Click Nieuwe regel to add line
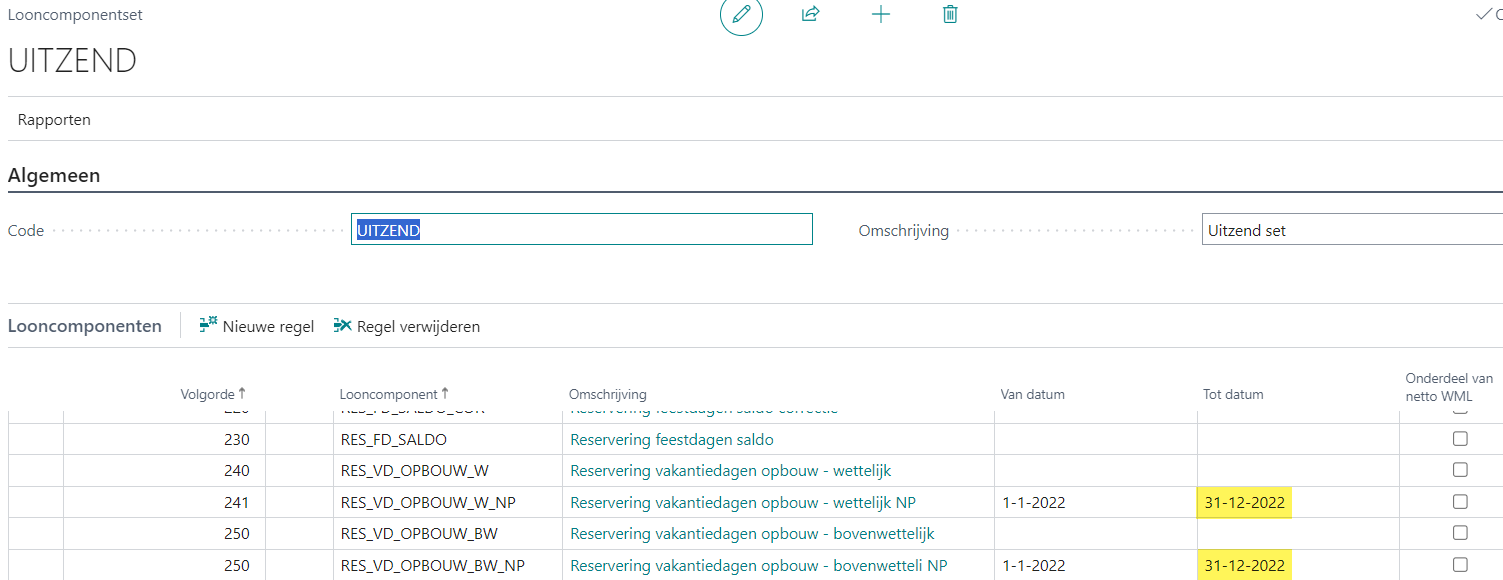Screen dimensions: 1503x580 [x=257, y=326]
